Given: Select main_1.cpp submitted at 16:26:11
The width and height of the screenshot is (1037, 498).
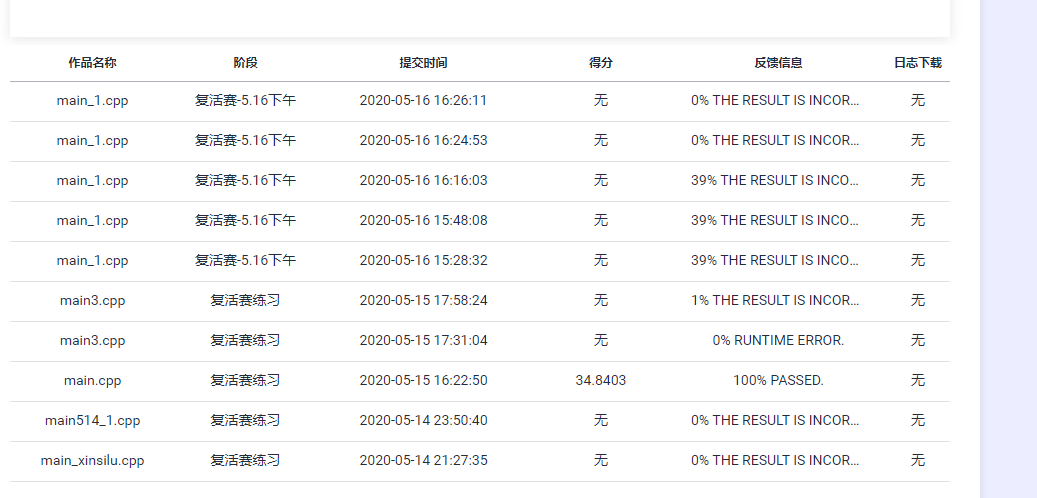Looking at the screenshot, I should (x=93, y=101).
